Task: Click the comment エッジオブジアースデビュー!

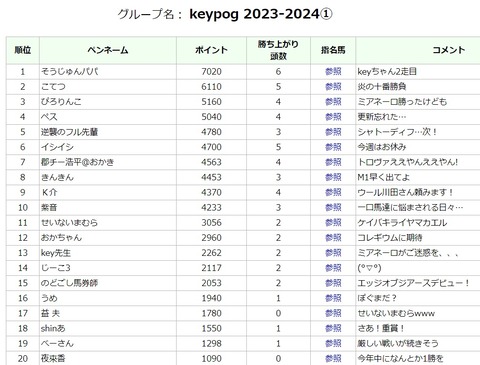Action: [414, 283]
